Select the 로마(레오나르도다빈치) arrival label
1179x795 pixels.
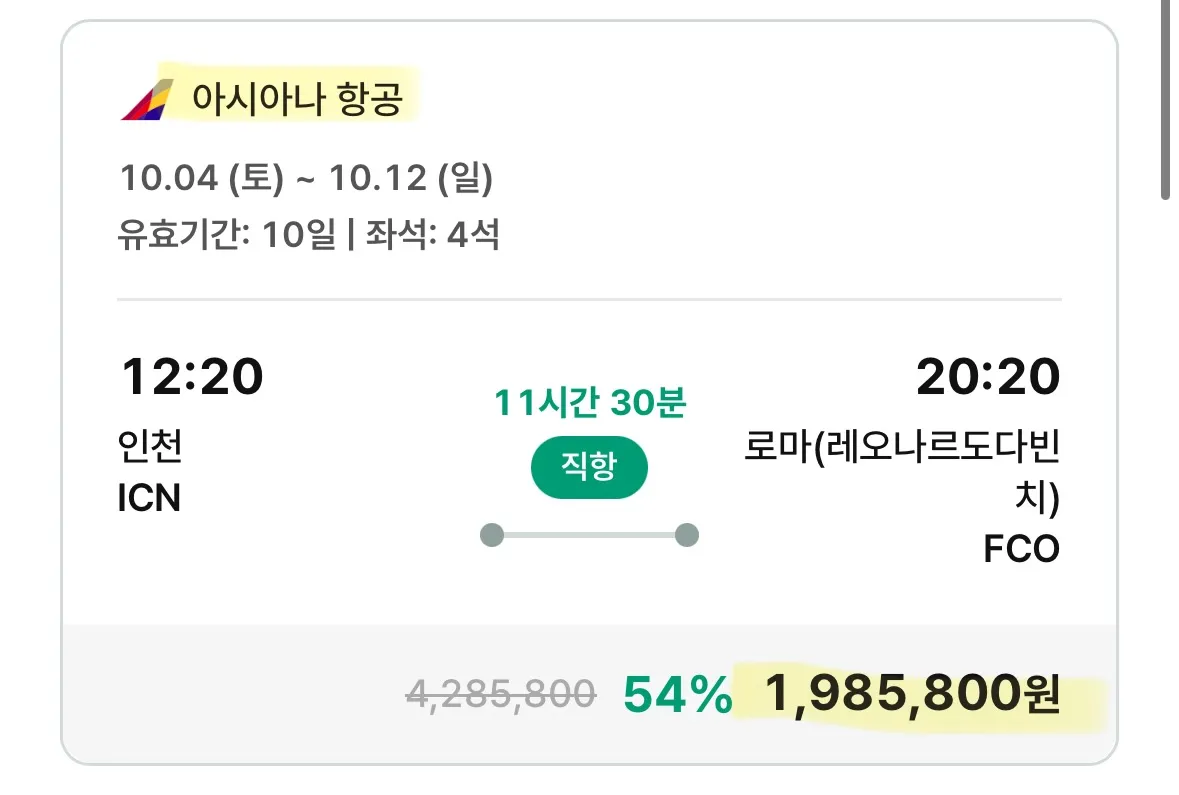pyautogui.click(x=905, y=472)
